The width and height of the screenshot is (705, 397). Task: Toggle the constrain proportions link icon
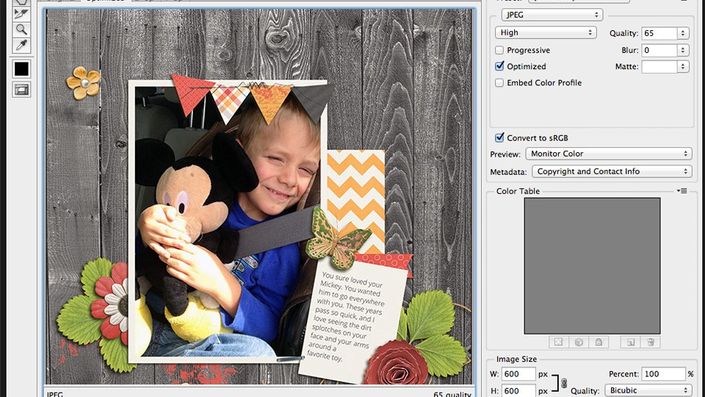pos(563,383)
